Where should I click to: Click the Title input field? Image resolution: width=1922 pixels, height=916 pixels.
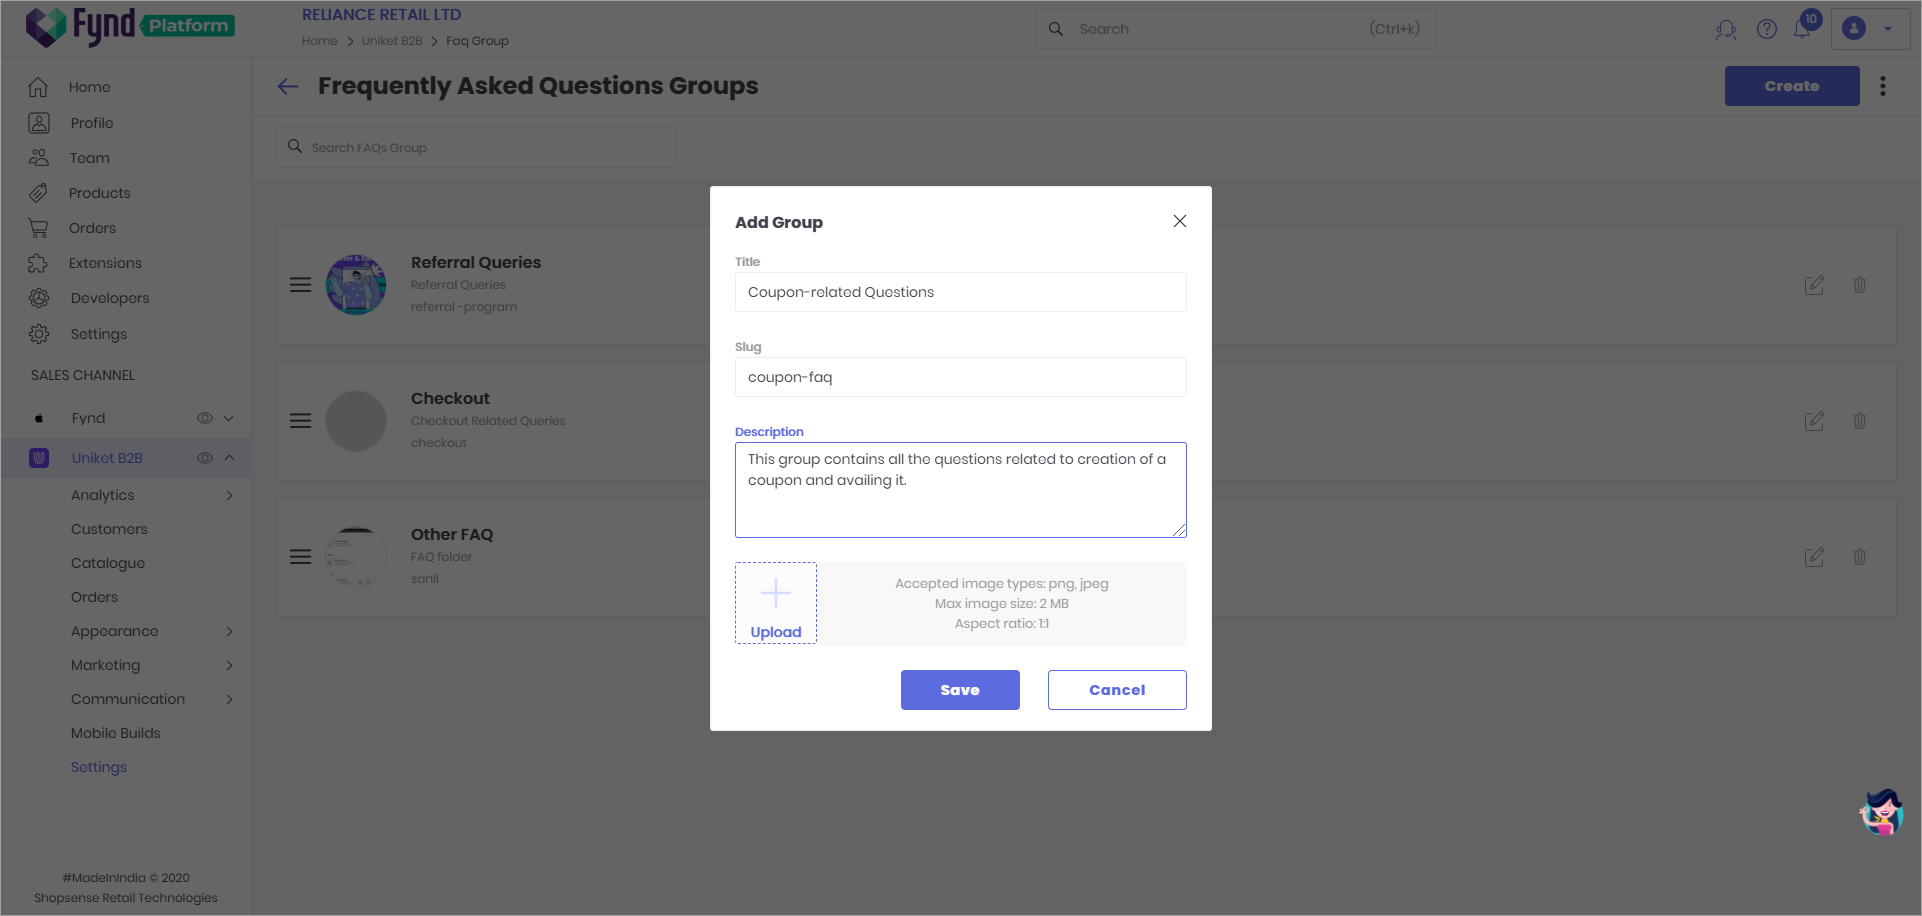coord(961,292)
